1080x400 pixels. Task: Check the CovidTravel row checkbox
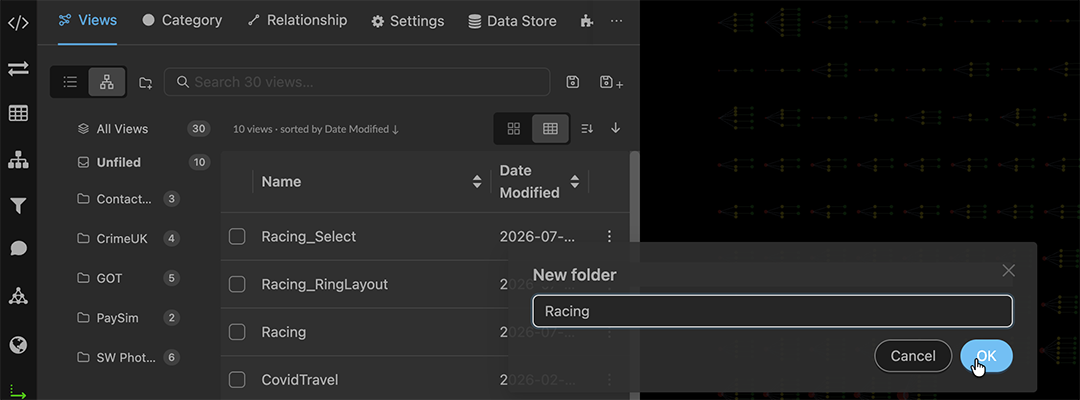click(237, 379)
